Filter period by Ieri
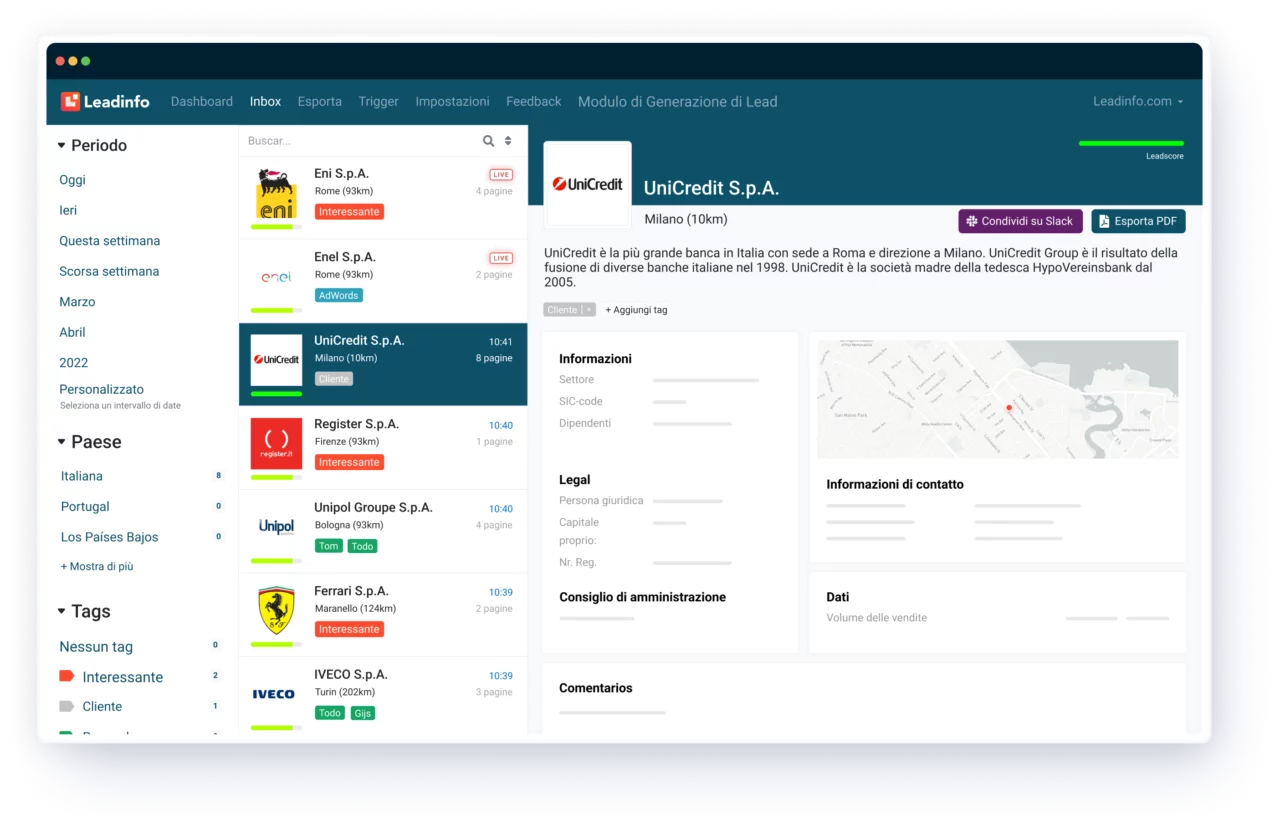Image resolution: width=1280 pixels, height=830 pixels. pos(68,210)
